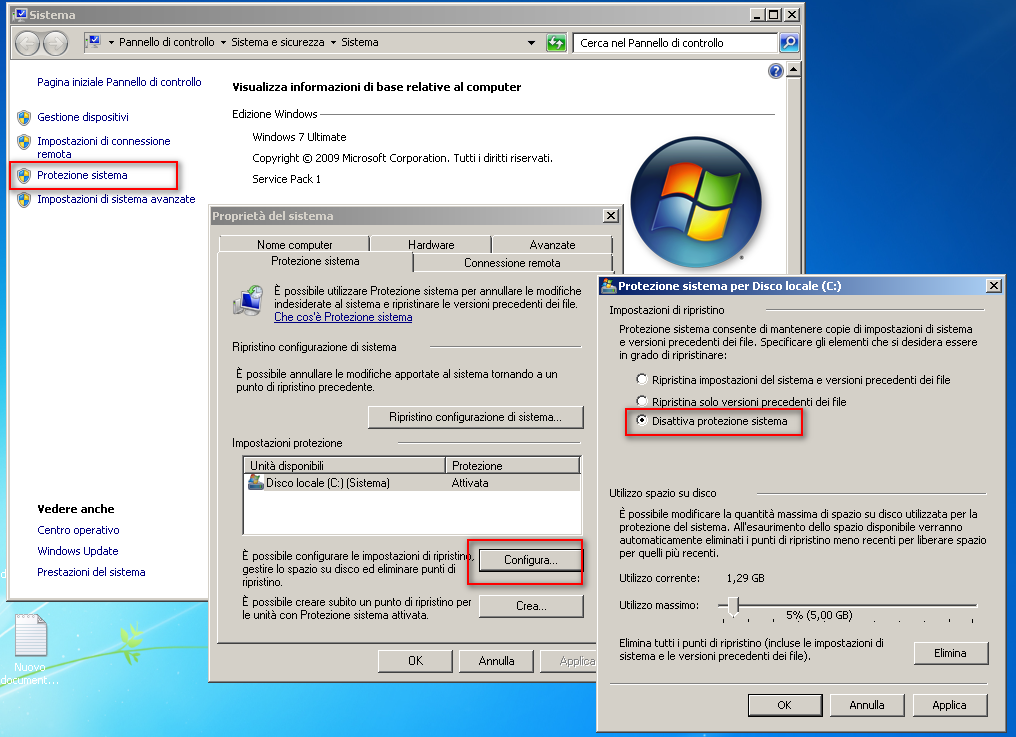
Task: Close the Proprietà del sistema dialog
Action: click(x=610, y=216)
